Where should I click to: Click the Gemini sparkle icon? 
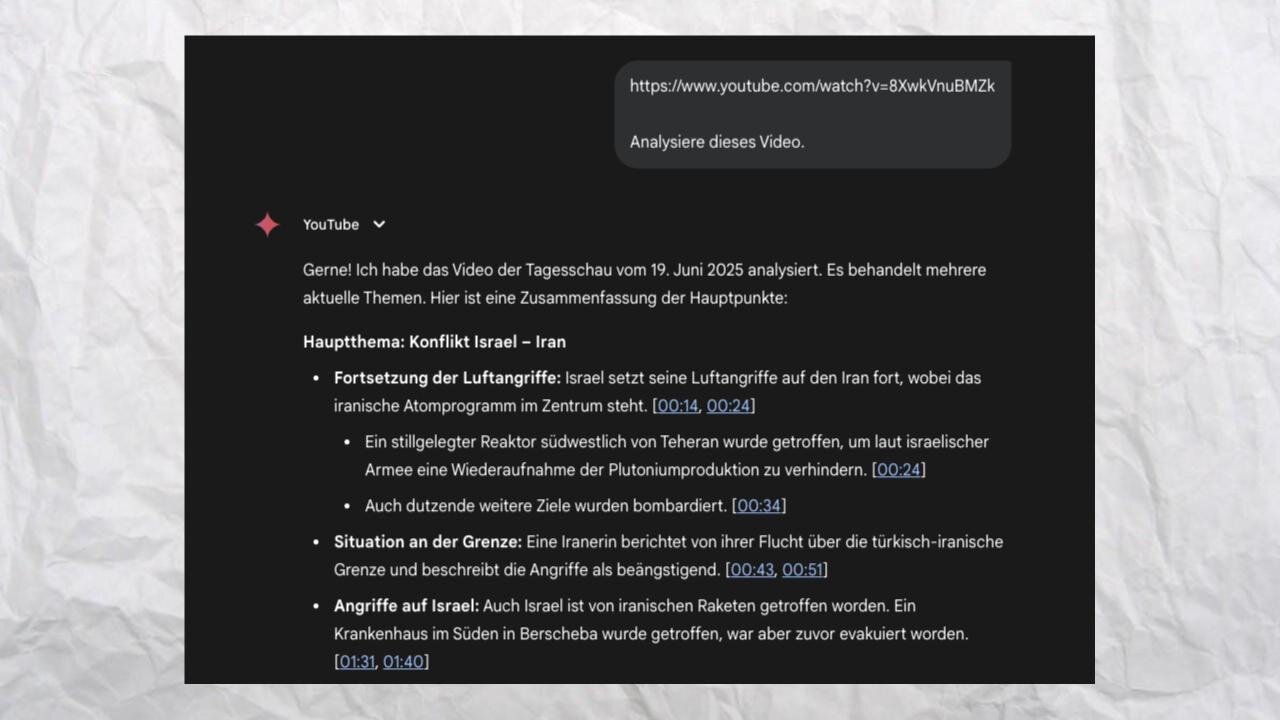(267, 225)
